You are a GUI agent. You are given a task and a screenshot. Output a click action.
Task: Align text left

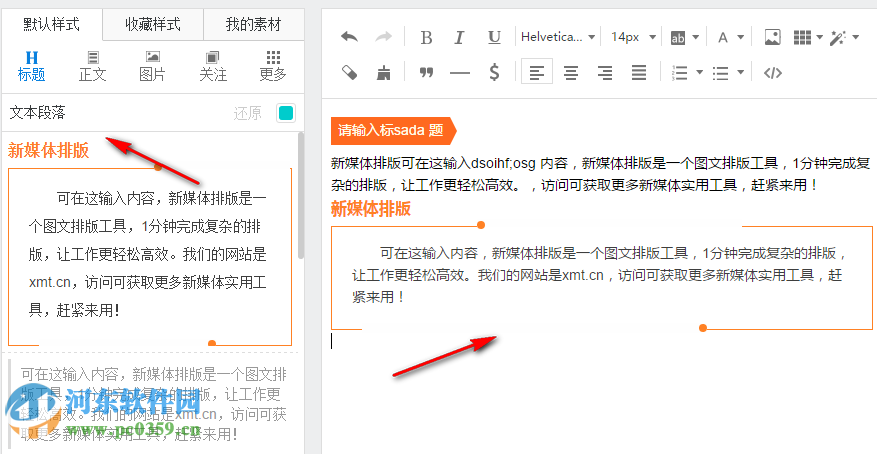tap(537, 72)
